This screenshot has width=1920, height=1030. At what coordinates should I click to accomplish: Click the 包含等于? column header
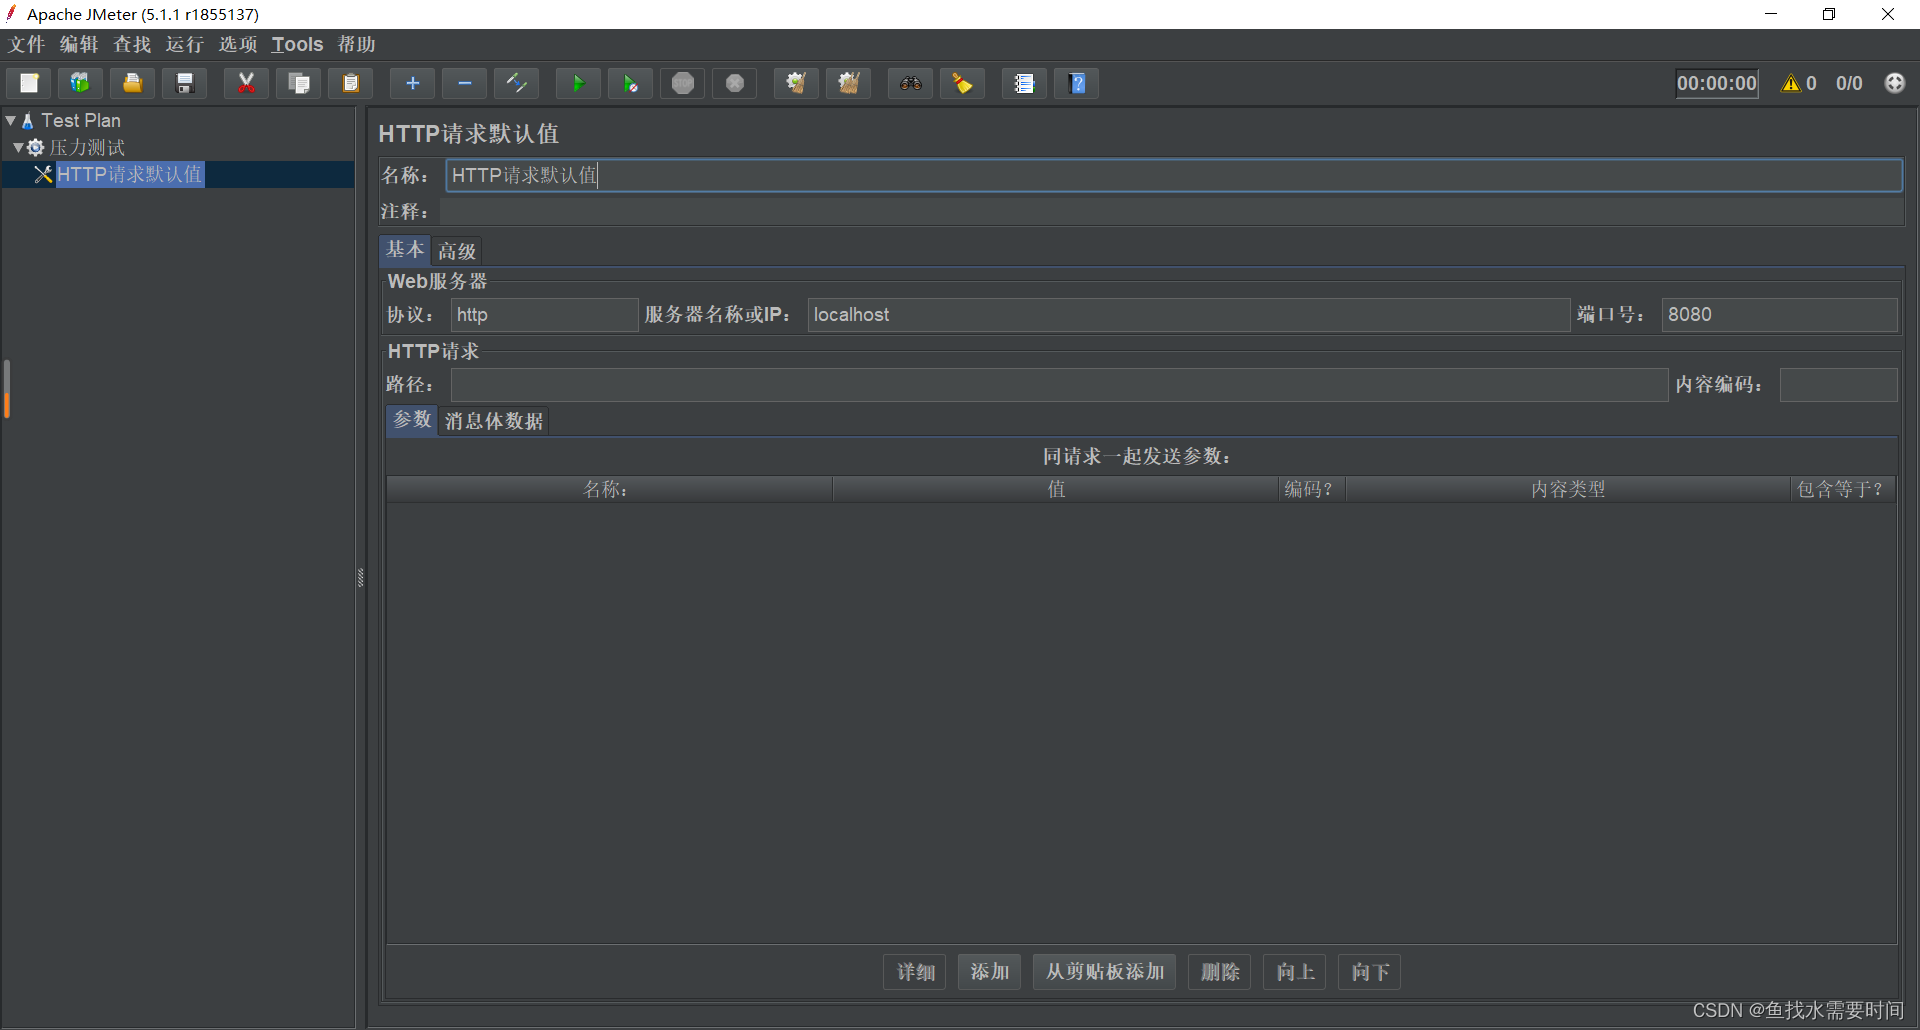(1843, 489)
